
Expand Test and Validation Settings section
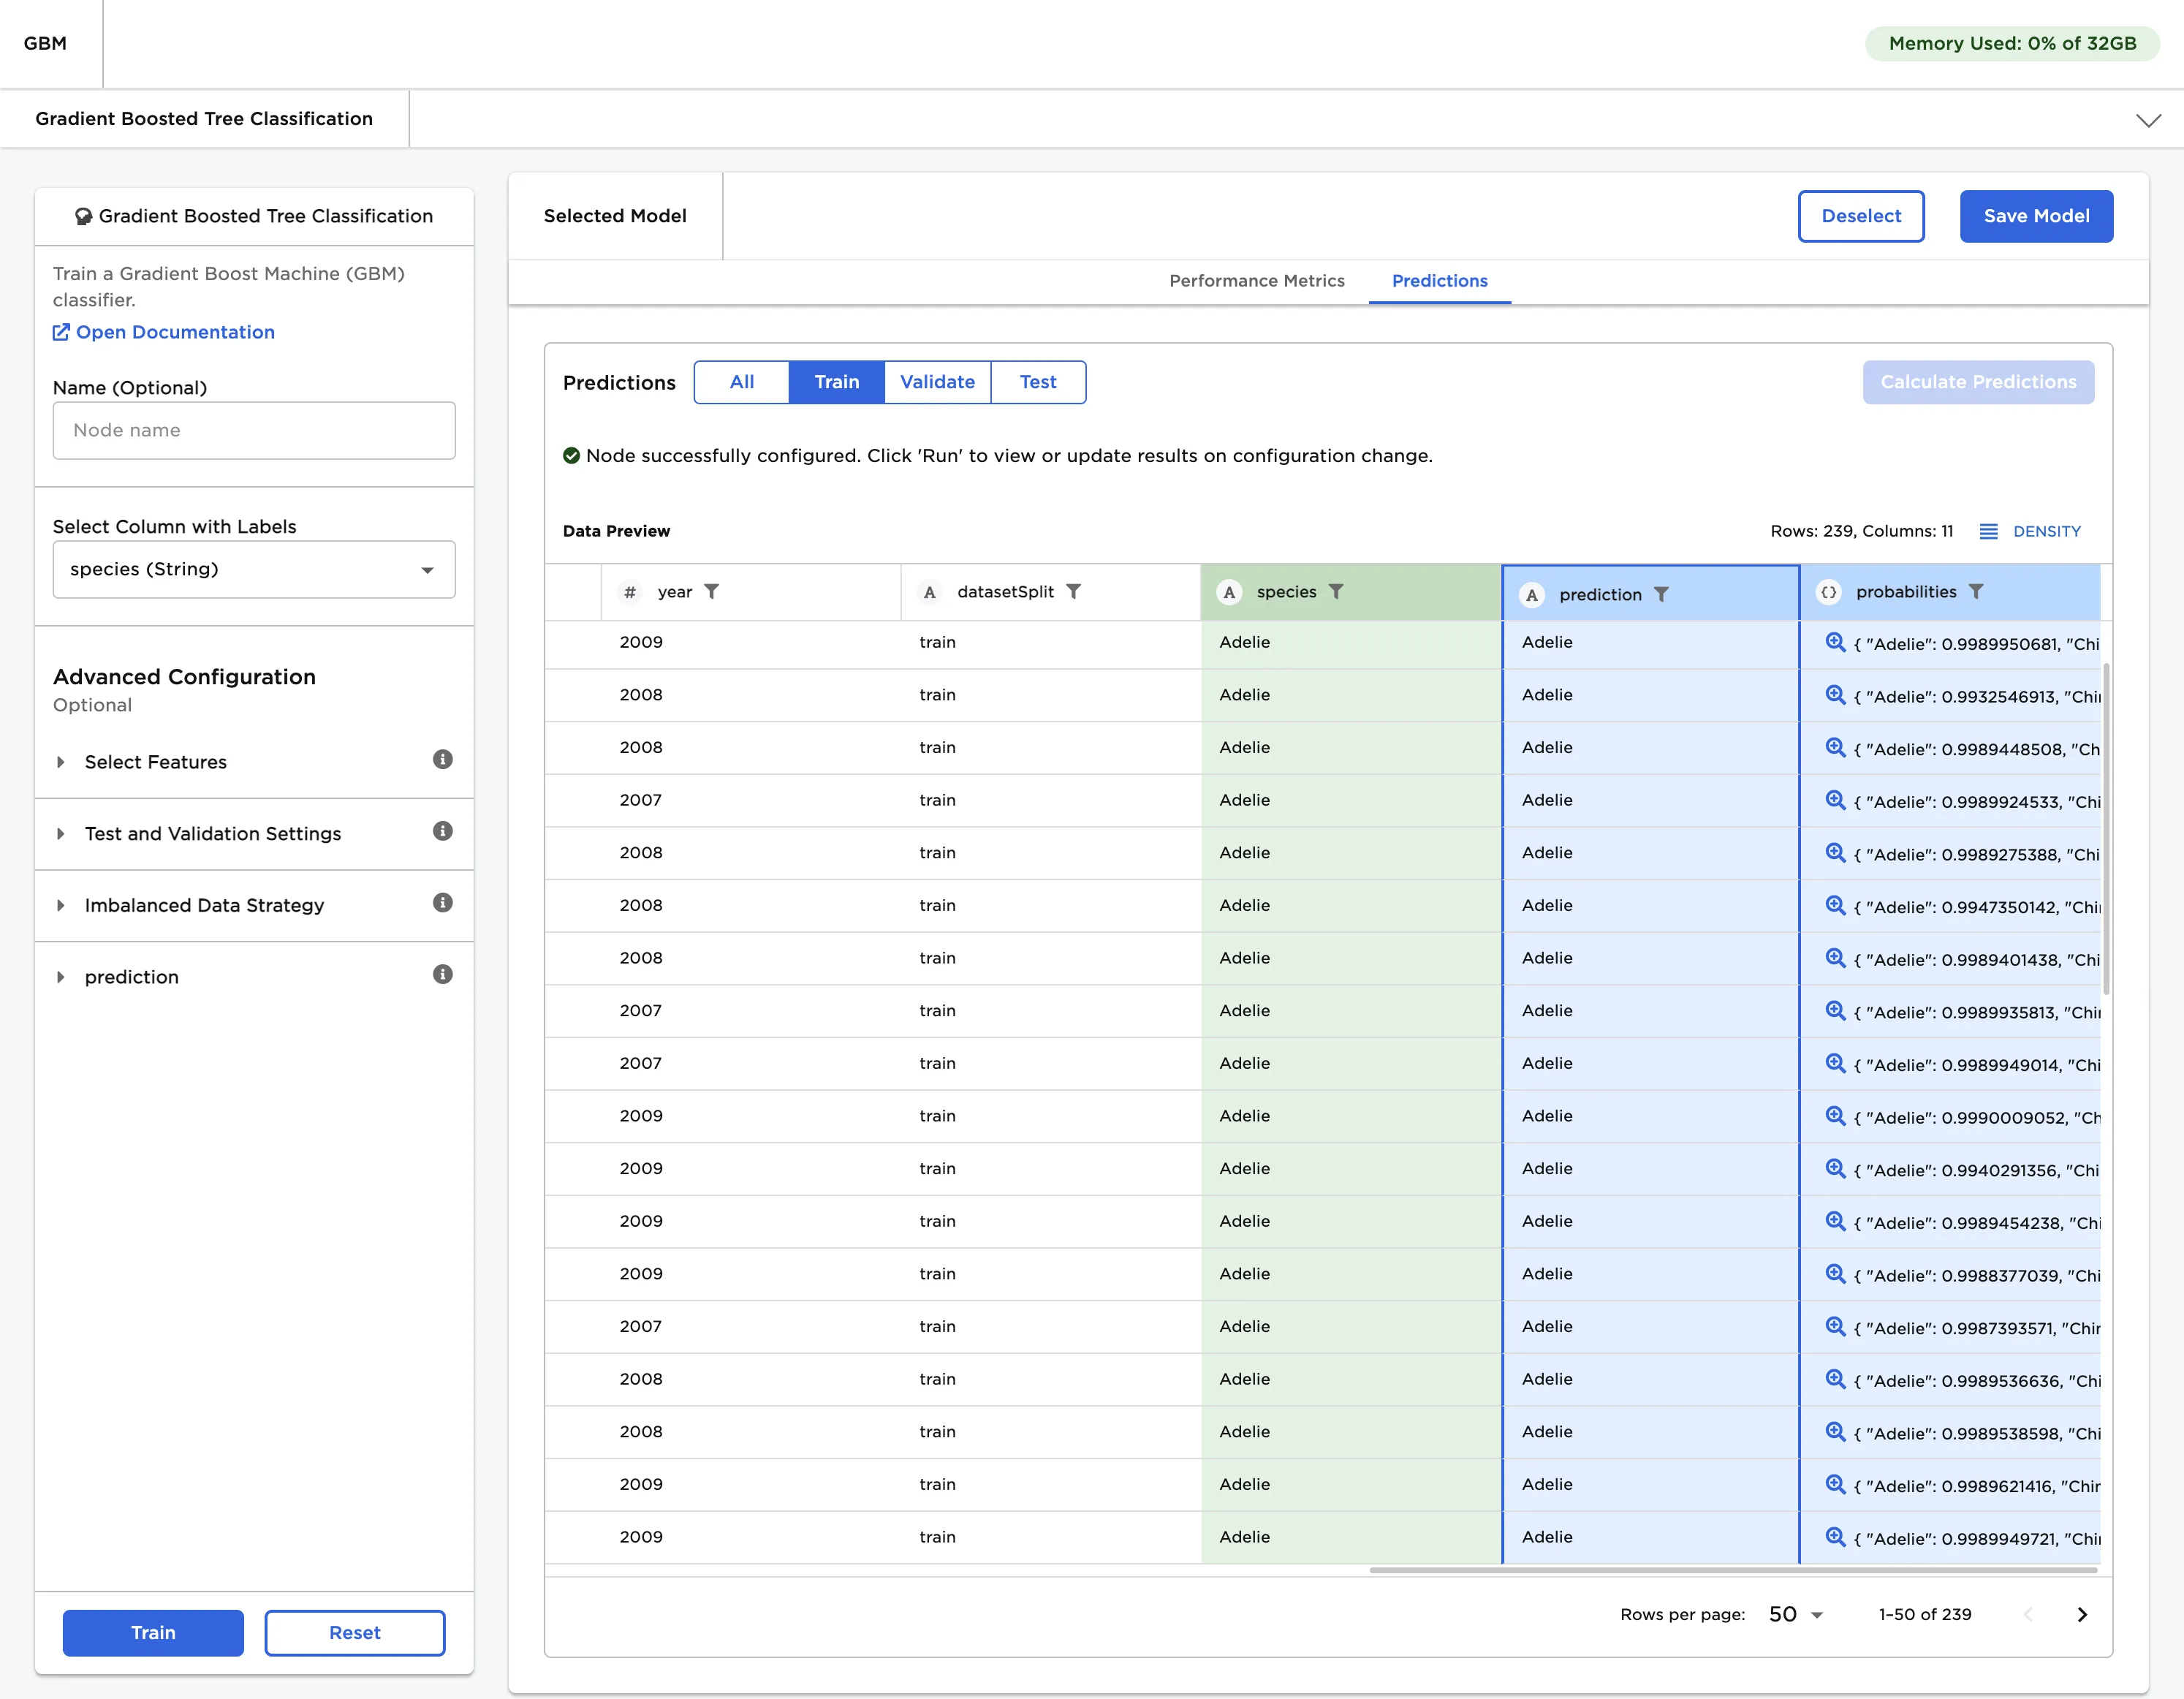tap(60, 834)
